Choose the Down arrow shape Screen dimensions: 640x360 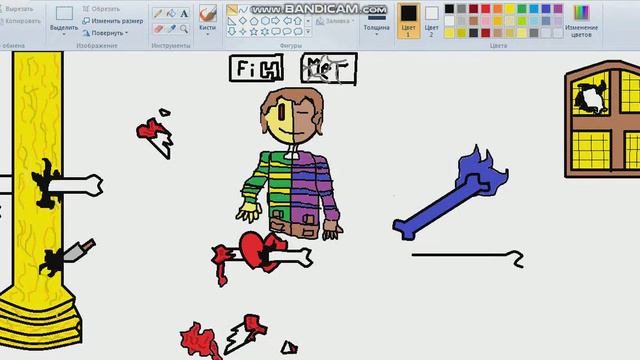tap(232, 31)
